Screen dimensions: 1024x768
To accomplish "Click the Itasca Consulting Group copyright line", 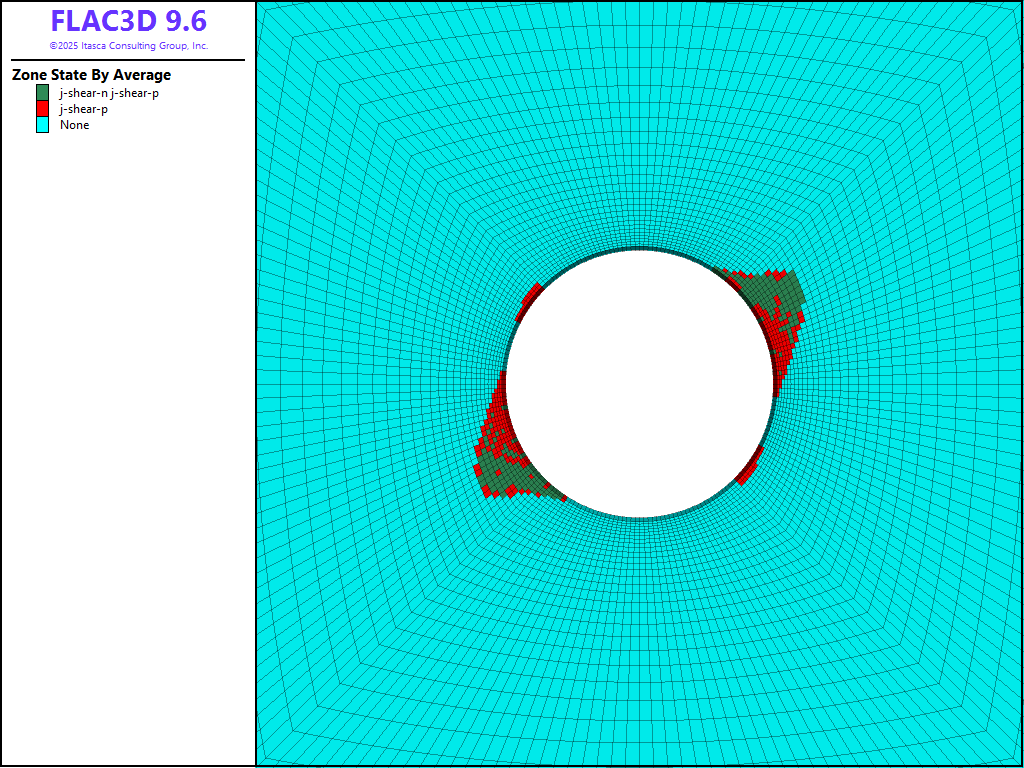I will coord(128,46).
